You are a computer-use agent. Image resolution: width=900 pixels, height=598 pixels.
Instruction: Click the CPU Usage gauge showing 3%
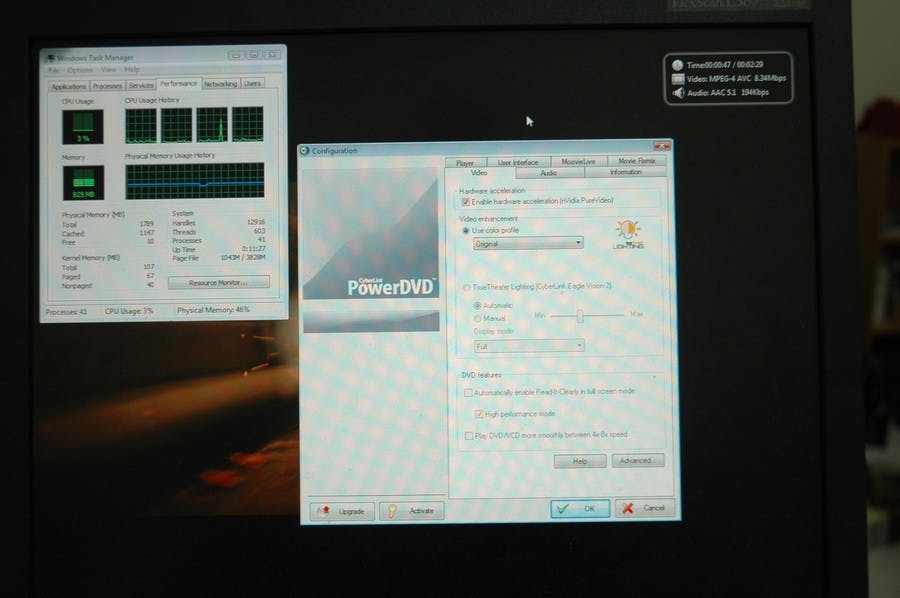pos(83,127)
